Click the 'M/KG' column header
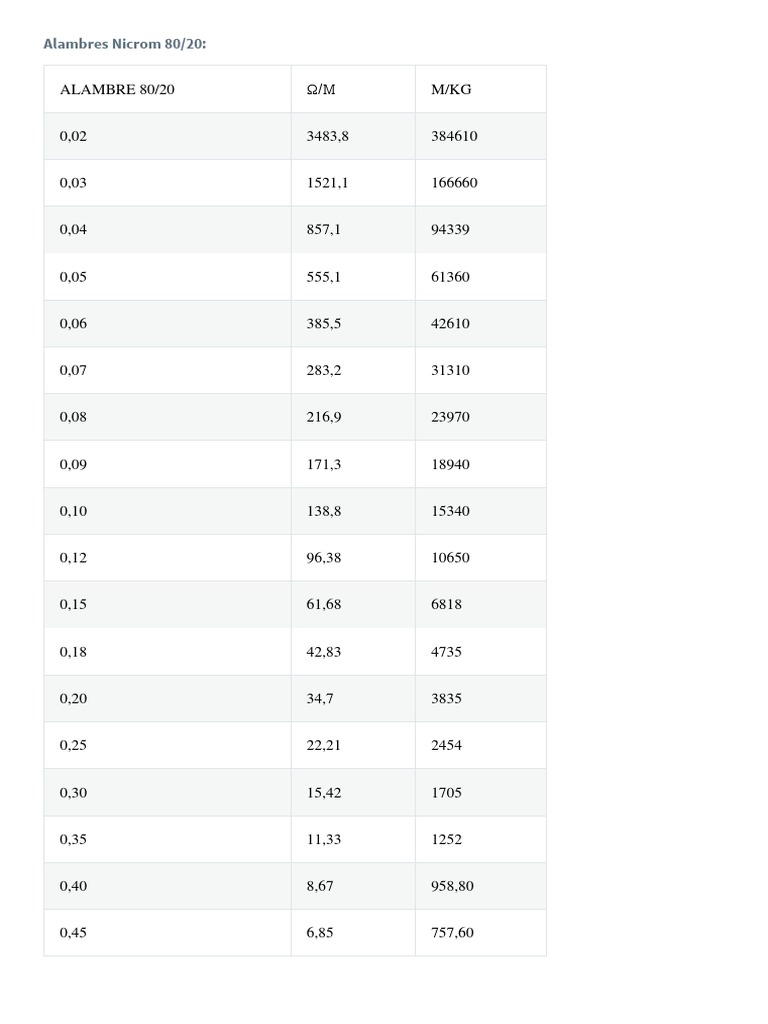Image resolution: width=768 pixels, height=1024 pixels. pyautogui.click(x=451, y=90)
